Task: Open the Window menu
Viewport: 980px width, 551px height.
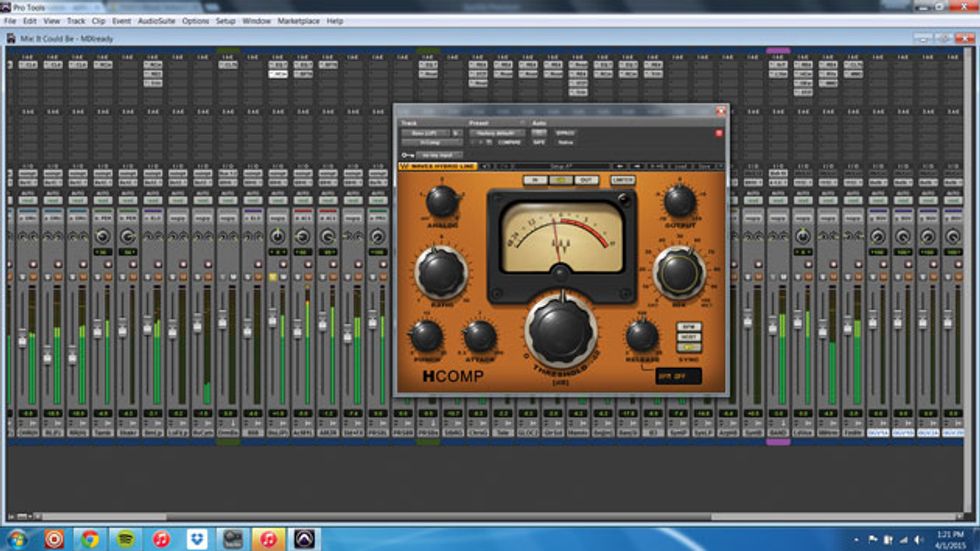Action: (256, 21)
